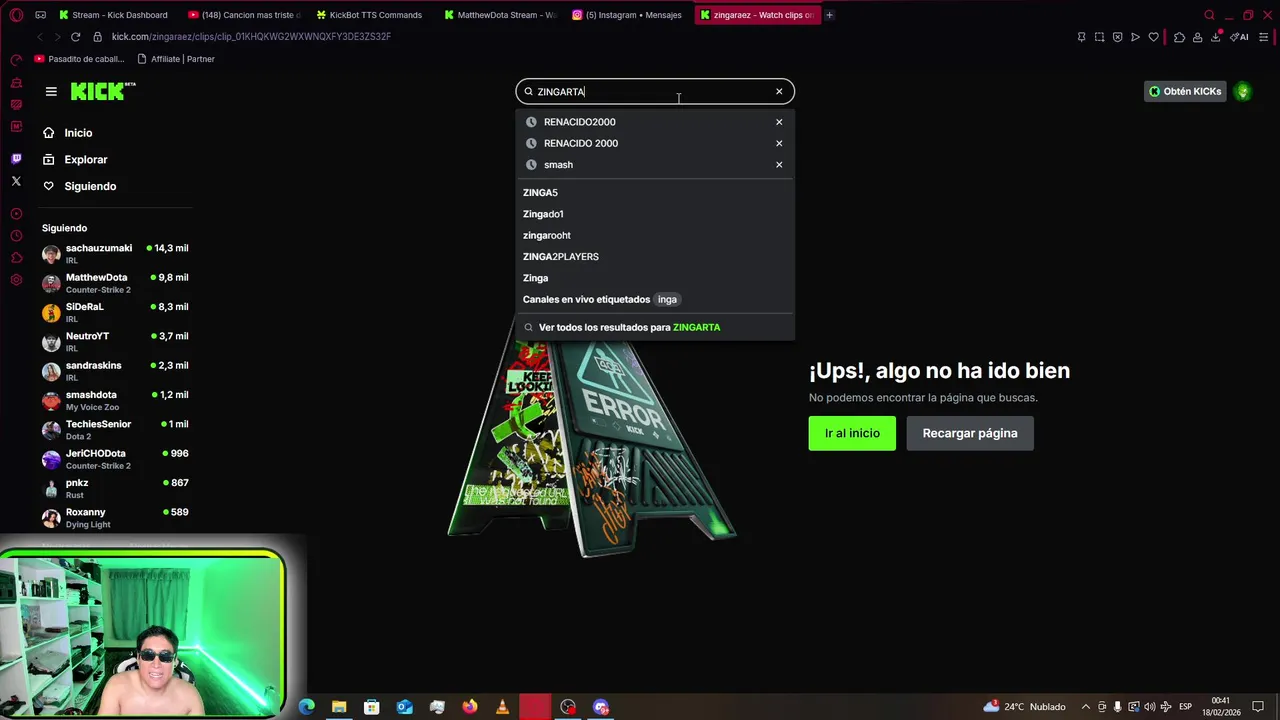The height and width of the screenshot is (720, 1280).
Task: Open File Explorer from taskbar
Action: coord(339,707)
